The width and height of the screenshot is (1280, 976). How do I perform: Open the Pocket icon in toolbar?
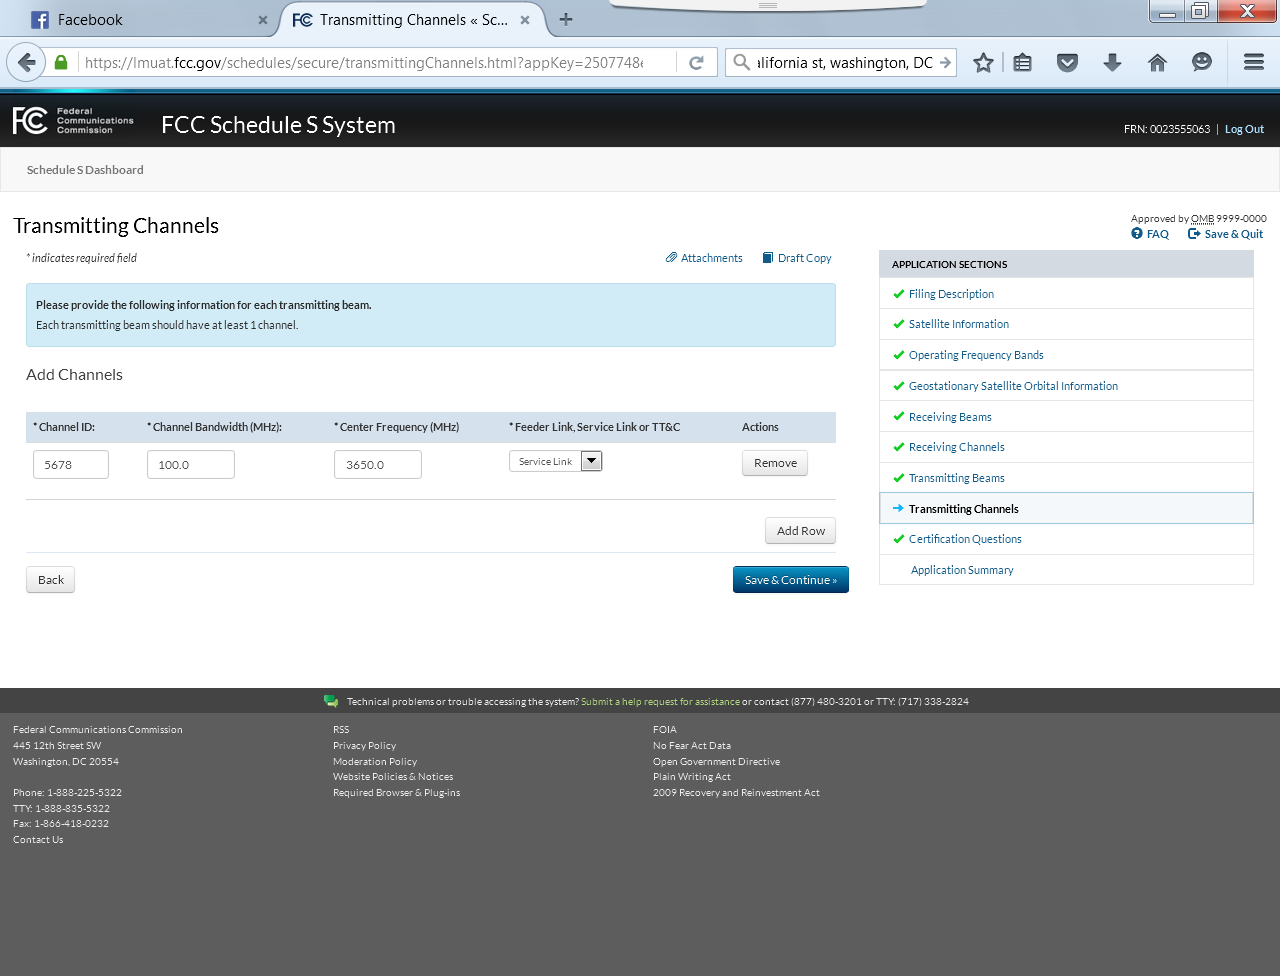[x=1067, y=62]
